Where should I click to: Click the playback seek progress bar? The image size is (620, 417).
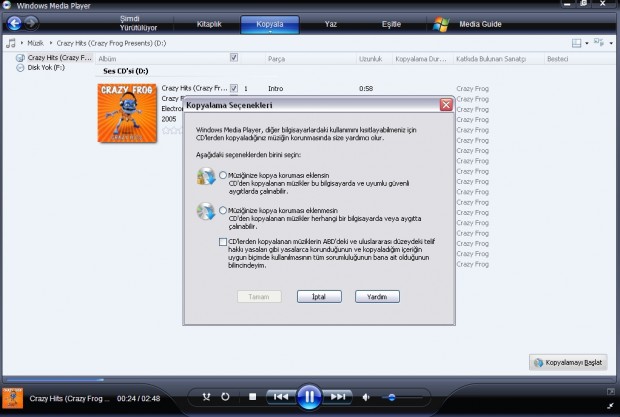pos(310,380)
